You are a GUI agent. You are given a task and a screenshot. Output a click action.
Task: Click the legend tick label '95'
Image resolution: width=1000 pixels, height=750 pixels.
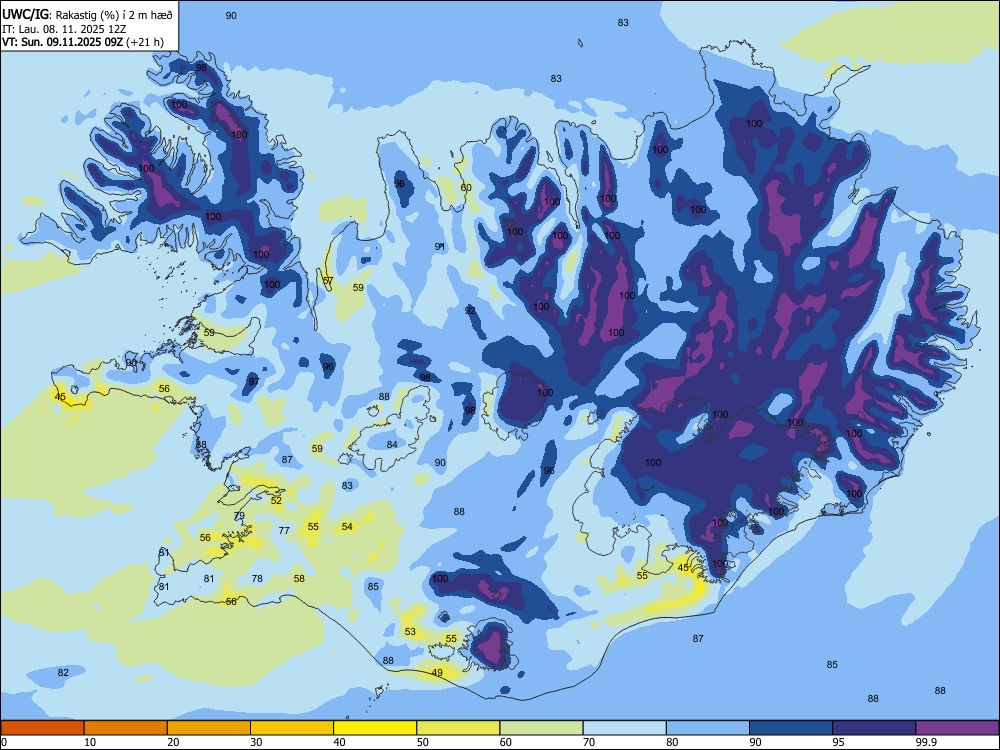click(838, 742)
